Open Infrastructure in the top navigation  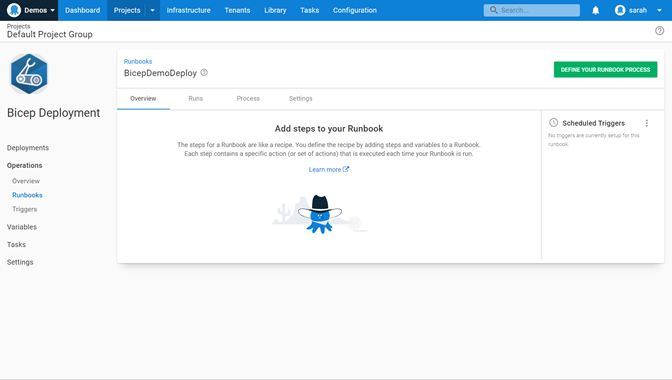click(189, 10)
